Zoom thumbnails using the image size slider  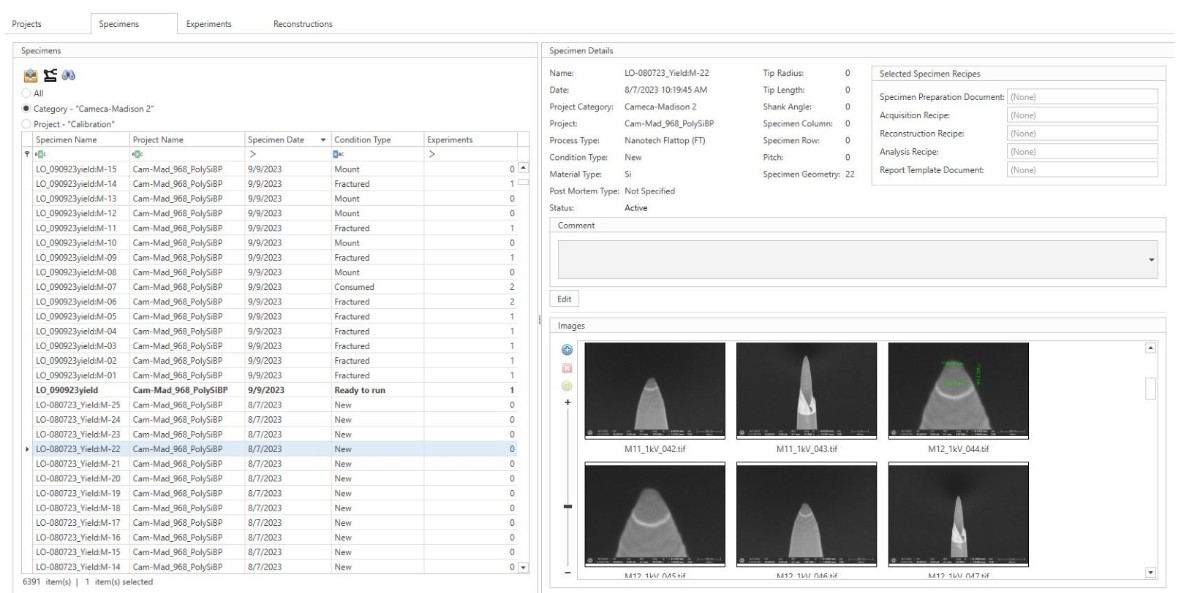pos(567,507)
